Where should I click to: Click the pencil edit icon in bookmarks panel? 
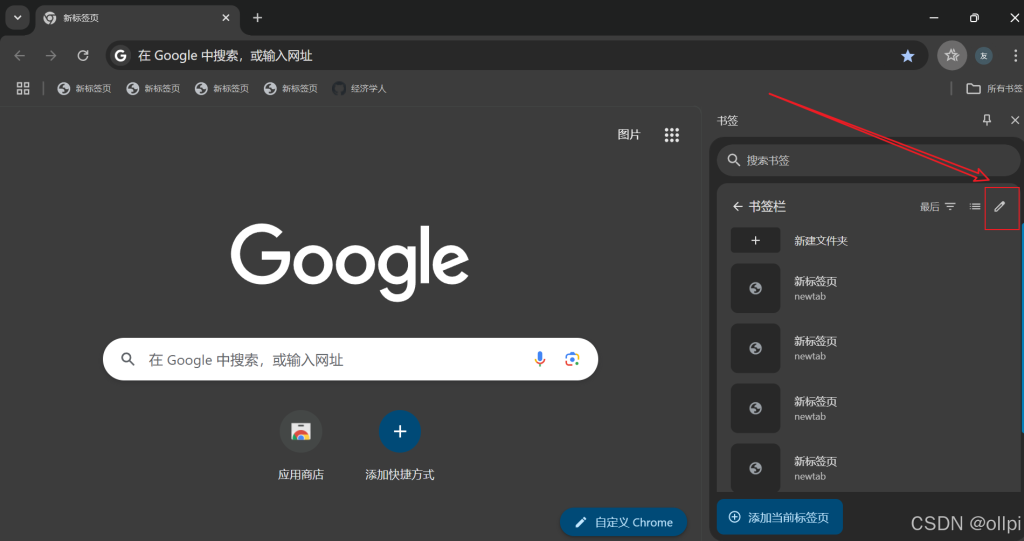(1000, 207)
